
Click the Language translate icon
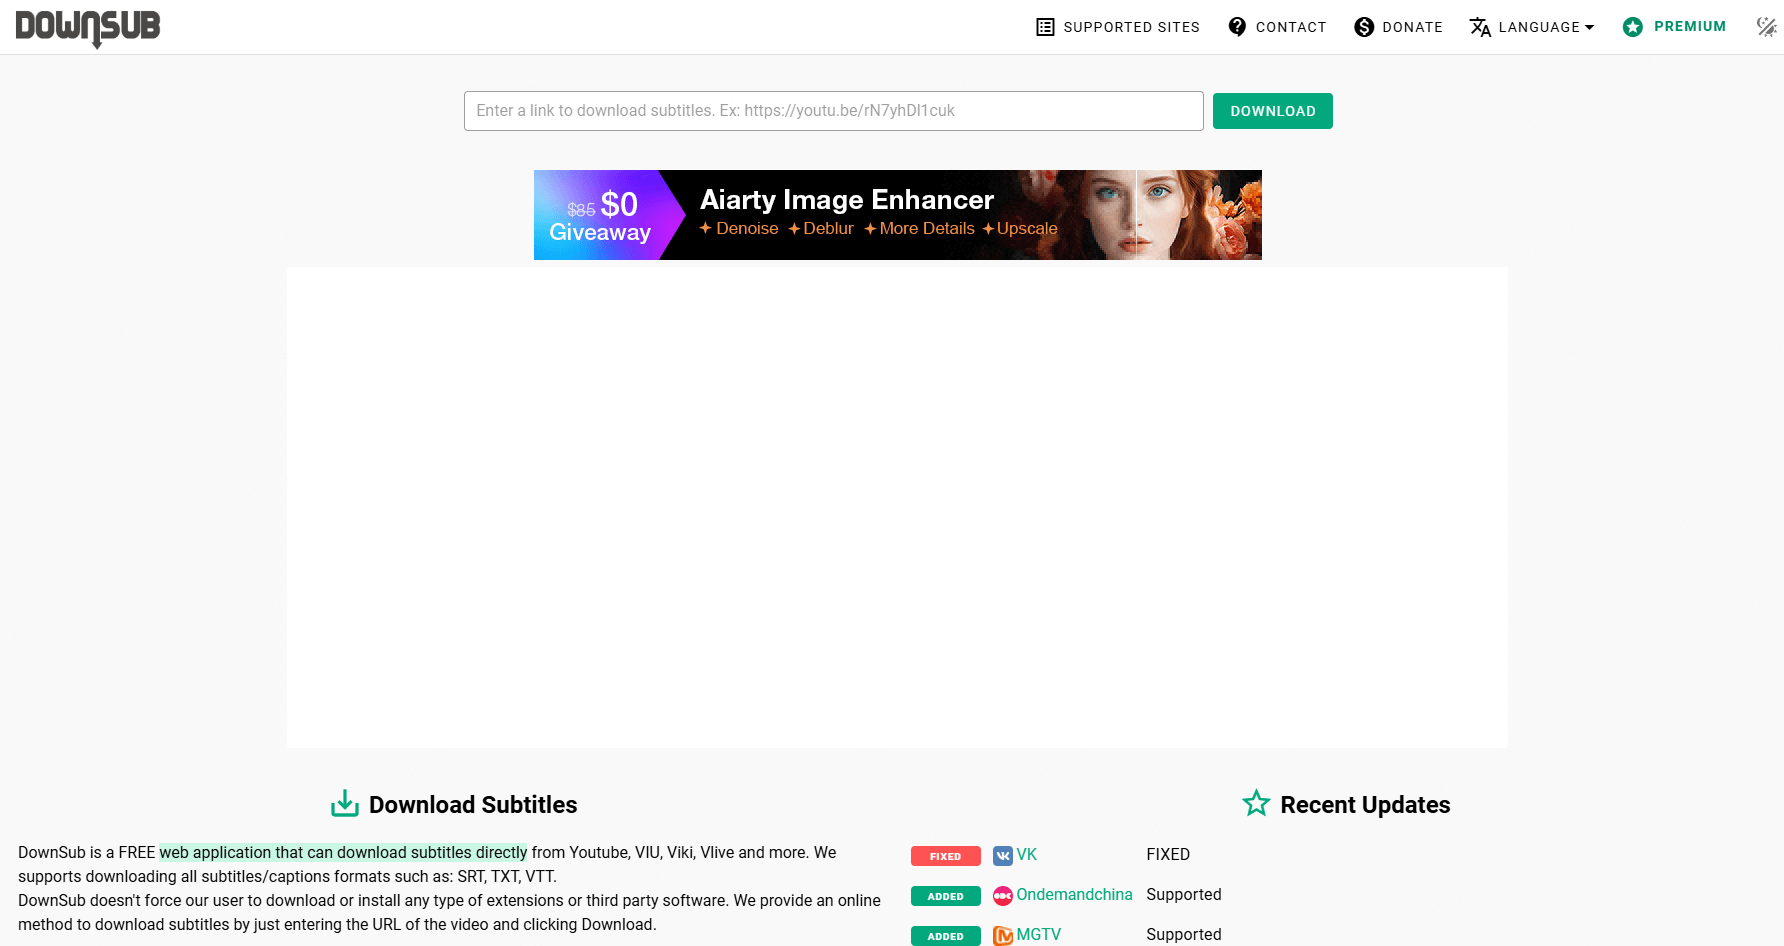(x=1480, y=27)
